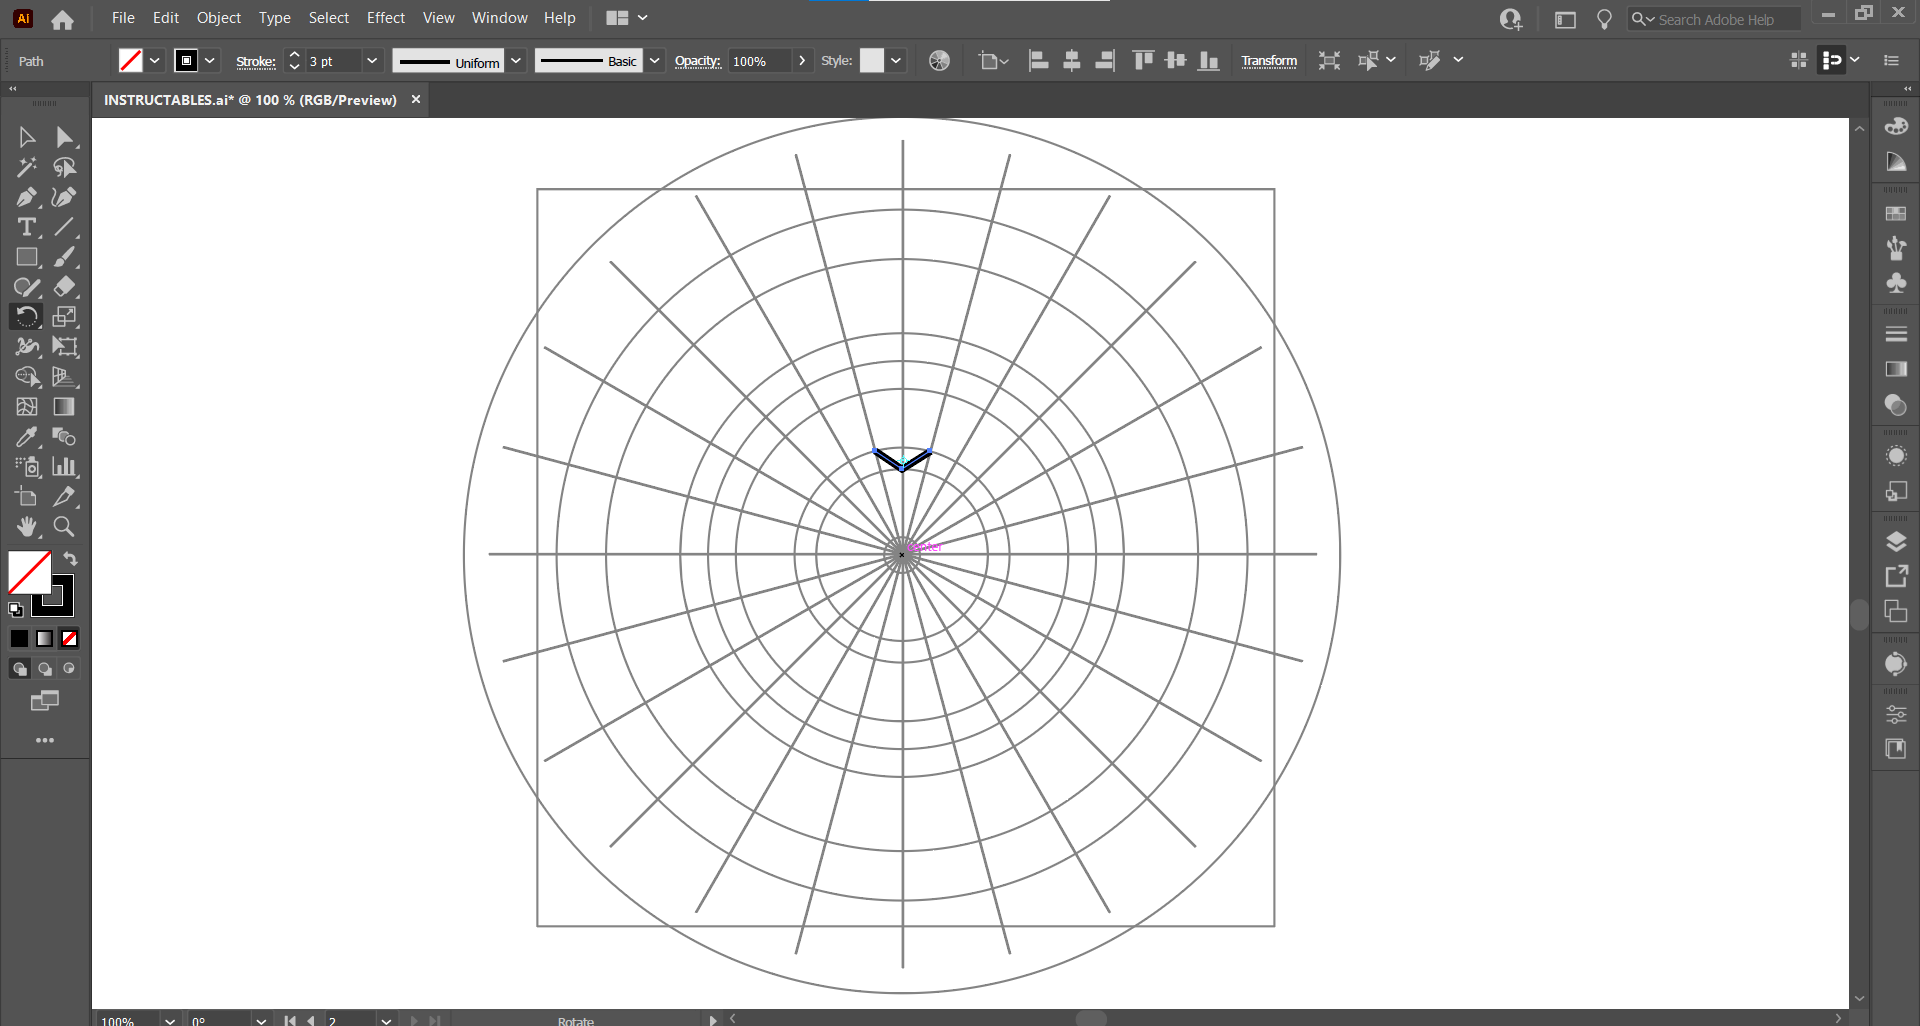The image size is (1920, 1026).
Task: Select the Hand tool
Action: [25, 527]
